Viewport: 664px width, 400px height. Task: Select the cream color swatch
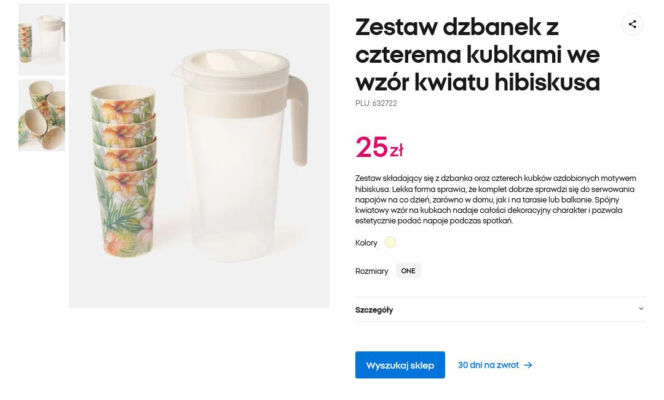pyautogui.click(x=390, y=242)
